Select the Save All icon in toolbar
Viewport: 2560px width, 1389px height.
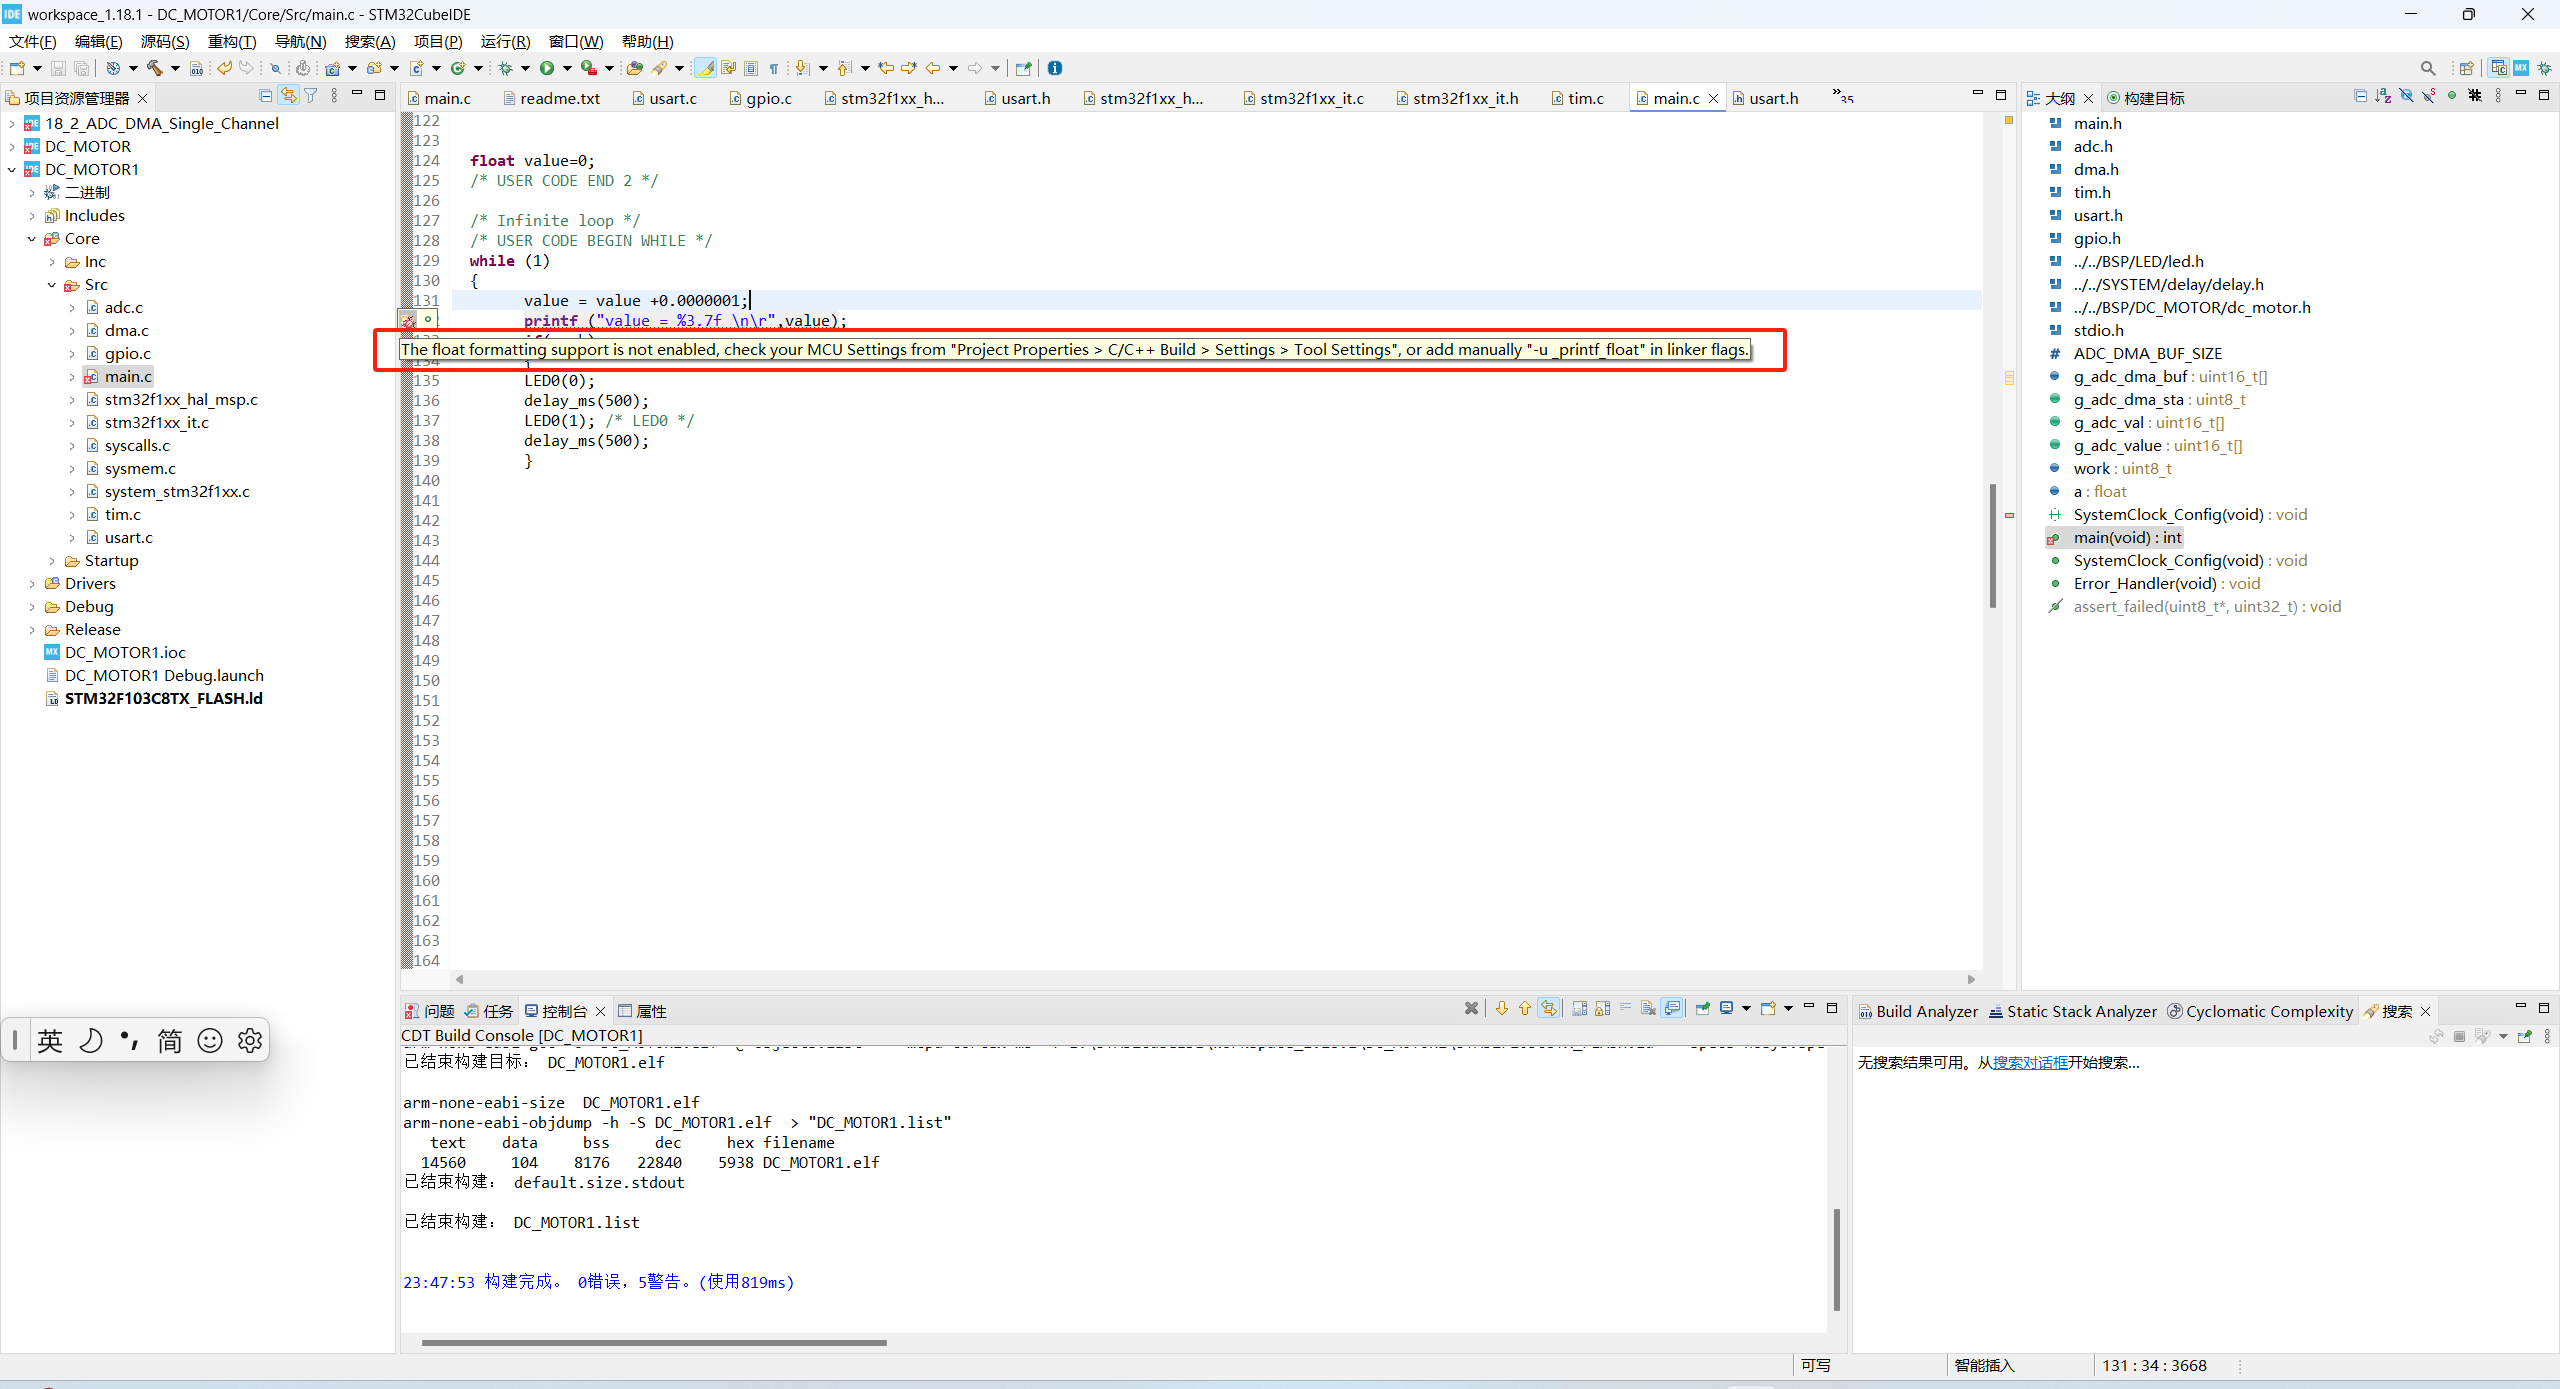[81, 68]
